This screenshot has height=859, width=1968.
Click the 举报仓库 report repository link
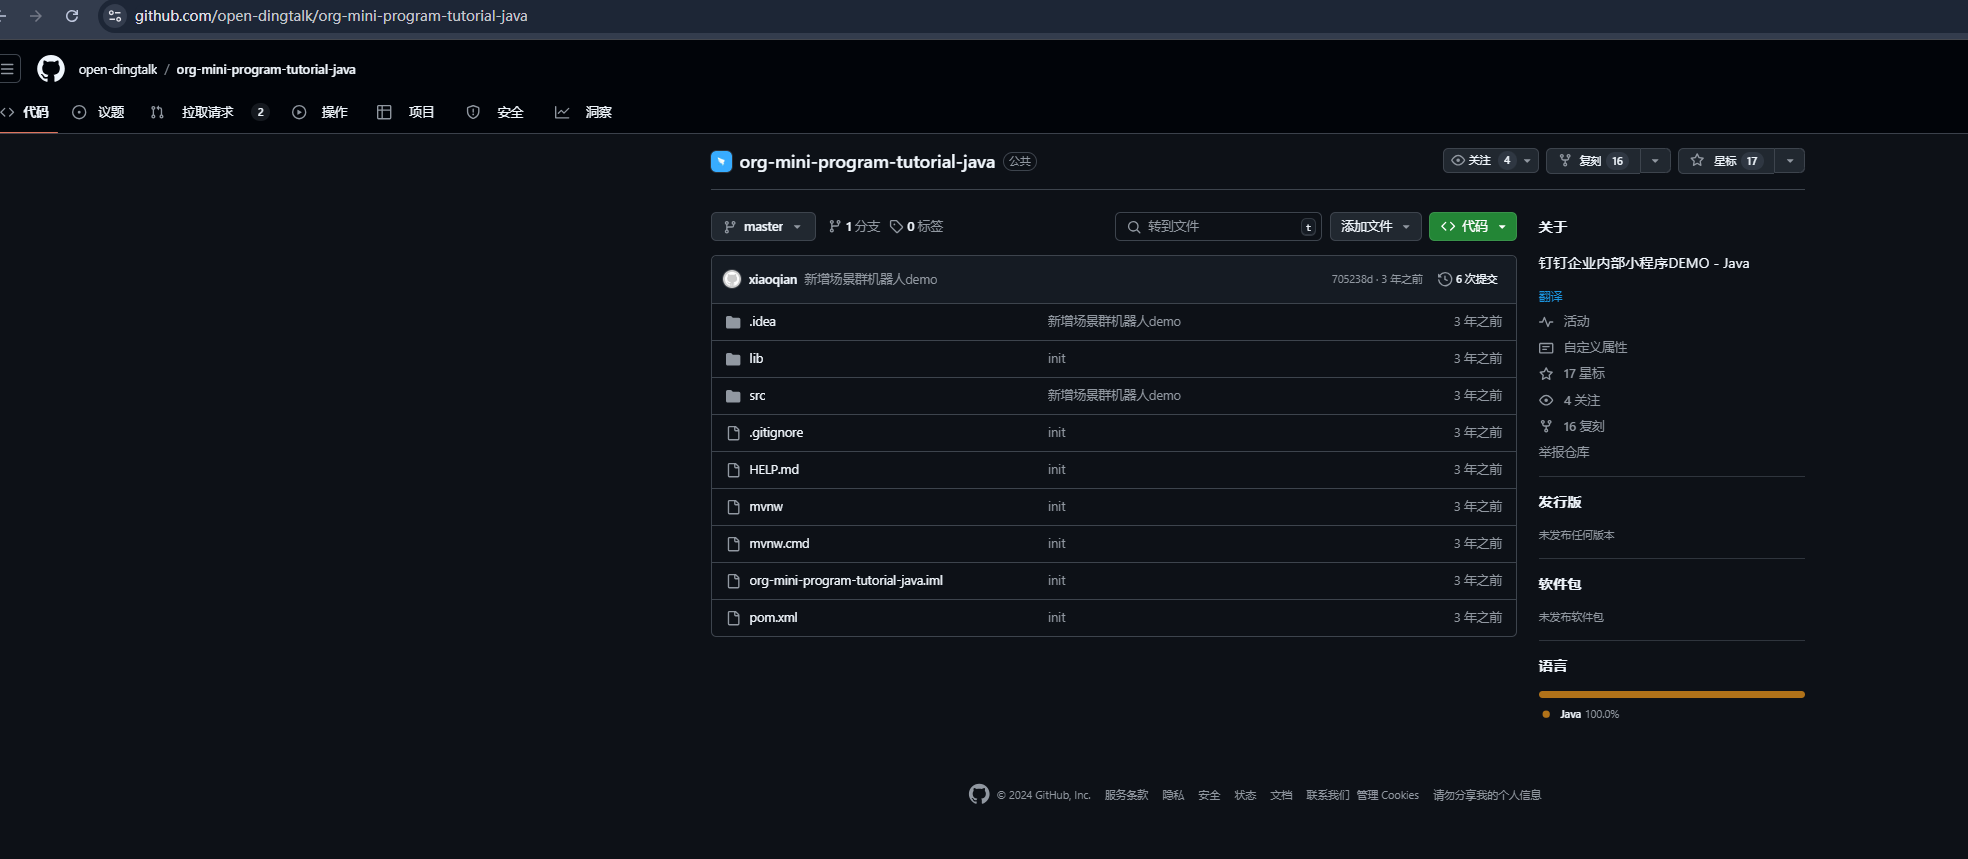(1564, 452)
